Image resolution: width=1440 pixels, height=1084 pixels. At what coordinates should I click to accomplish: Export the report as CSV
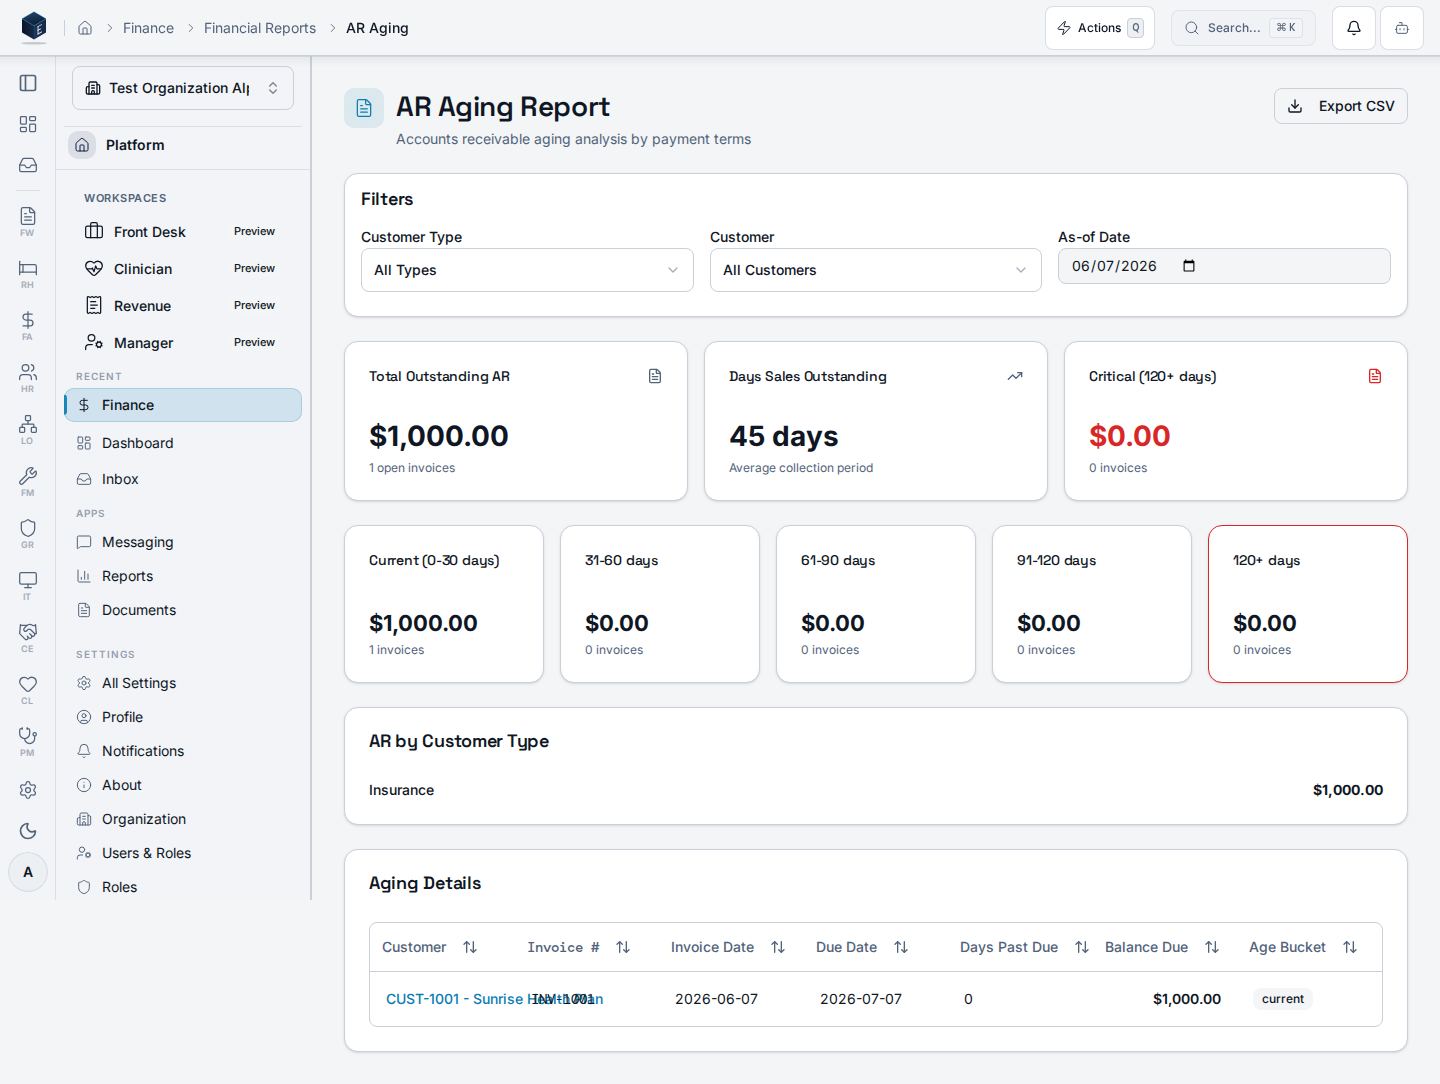(x=1341, y=106)
